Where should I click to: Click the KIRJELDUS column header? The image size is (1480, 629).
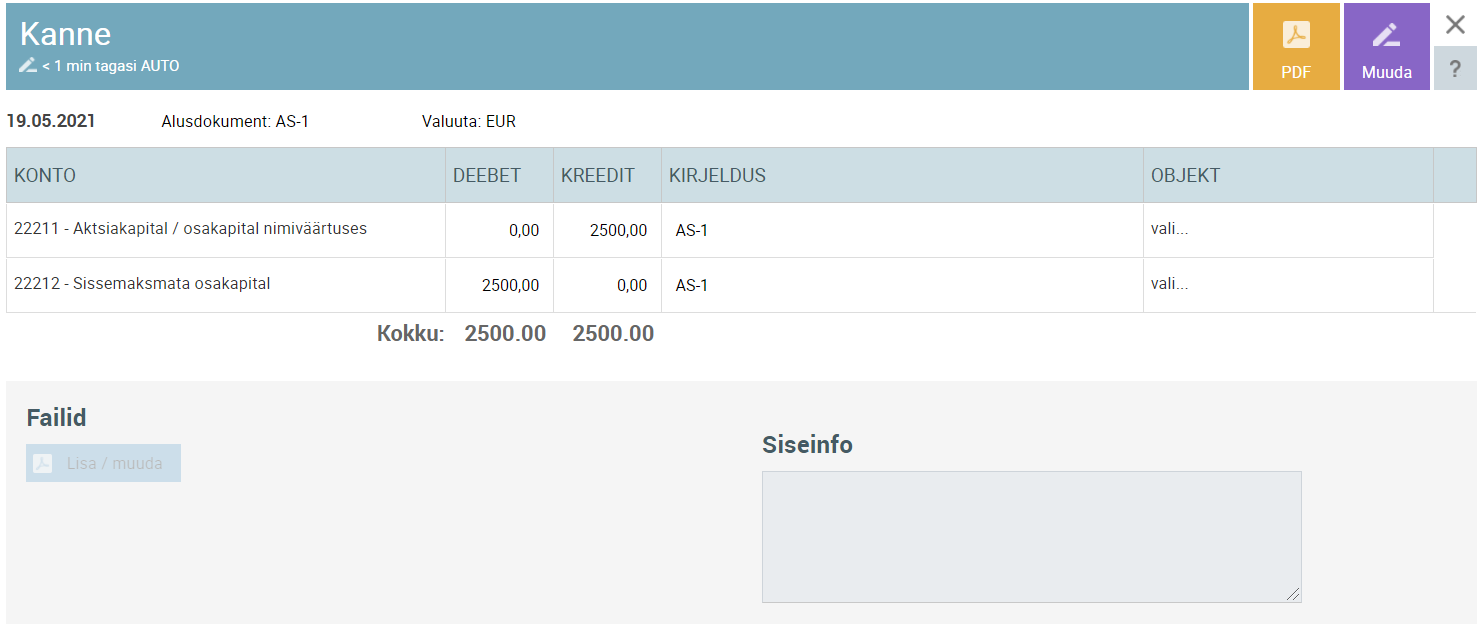tap(717, 176)
